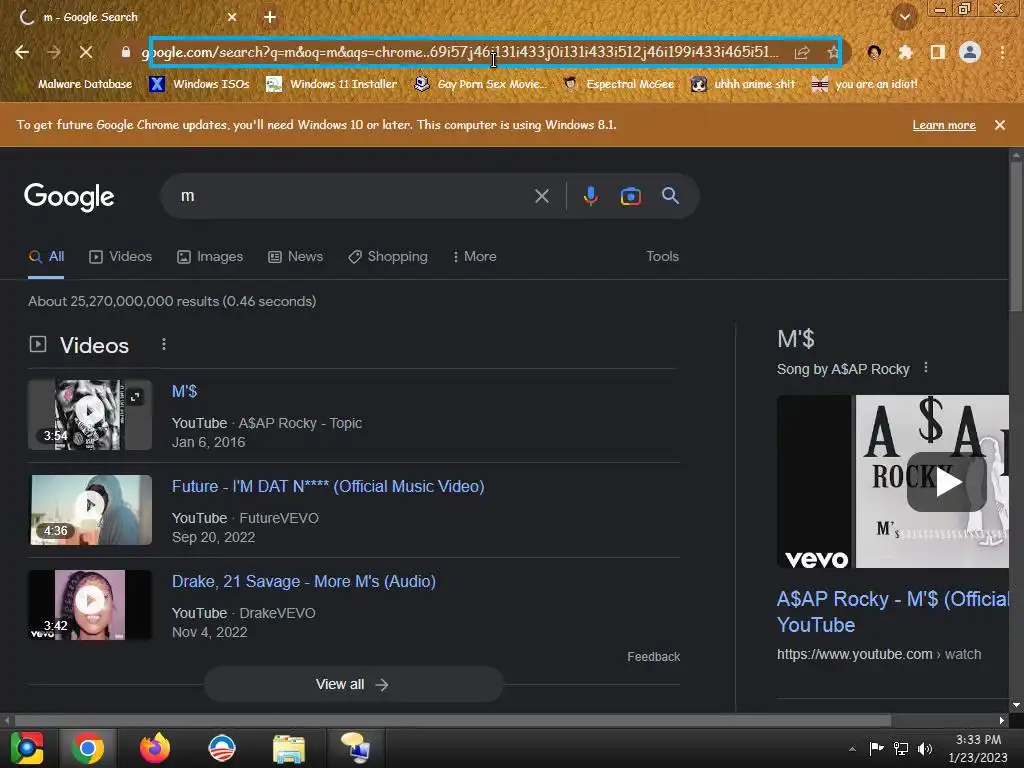Switch to the Images tab
The height and width of the screenshot is (768, 1024).
[x=210, y=257]
